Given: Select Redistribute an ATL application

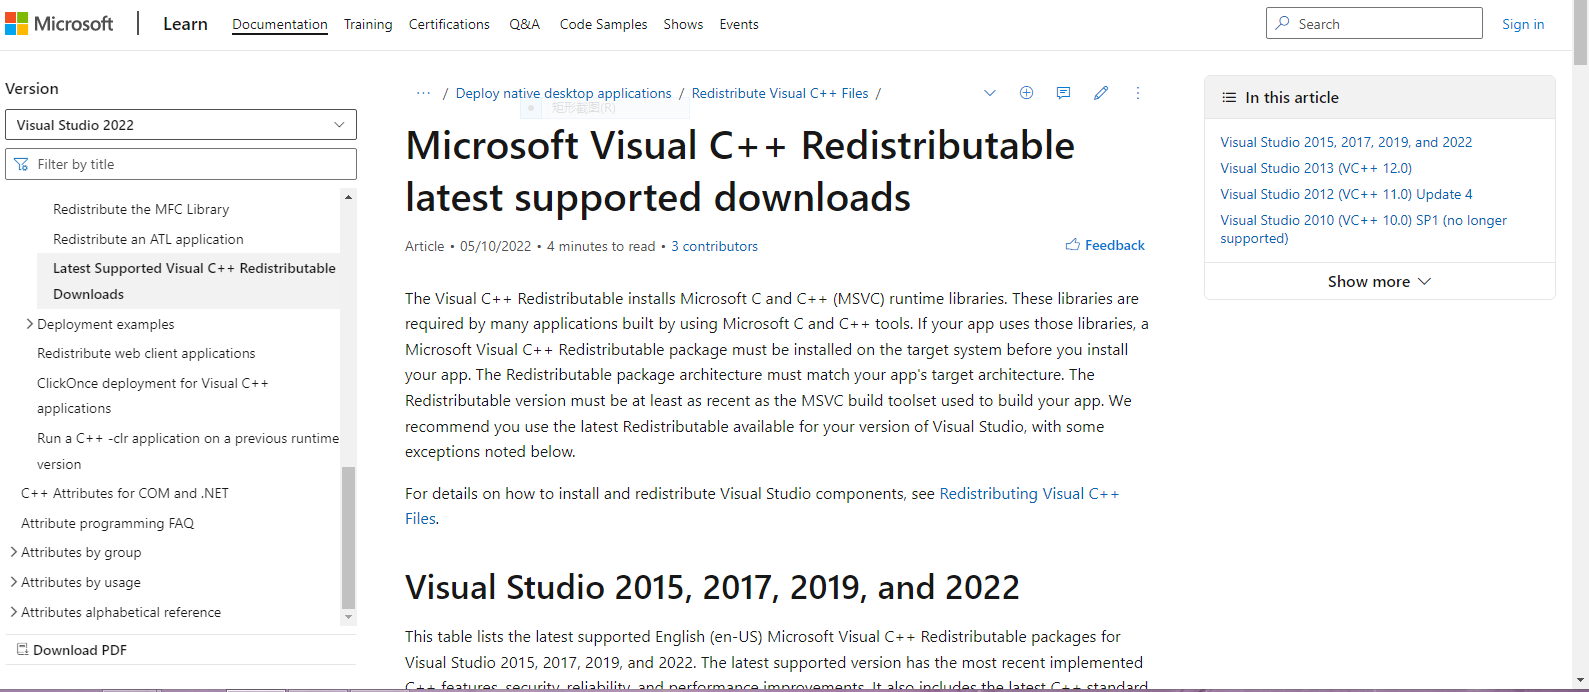Looking at the screenshot, I should 148,239.
